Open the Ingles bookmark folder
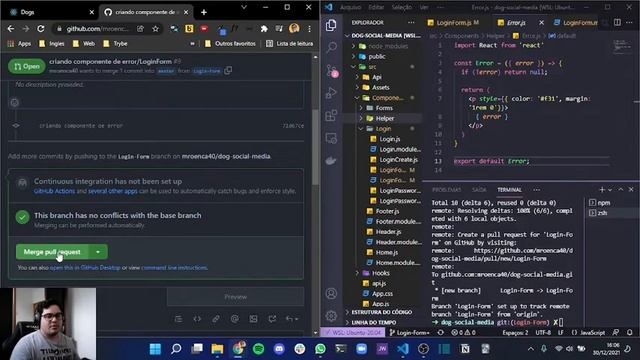Viewport: 640px width, 360px height. click(x=52, y=43)
